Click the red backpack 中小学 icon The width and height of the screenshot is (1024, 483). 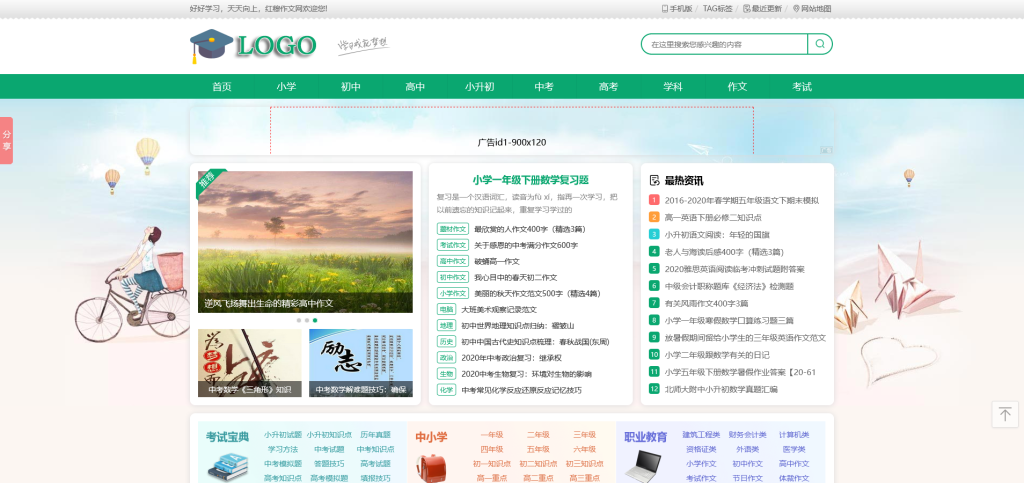tap(431, 465)
